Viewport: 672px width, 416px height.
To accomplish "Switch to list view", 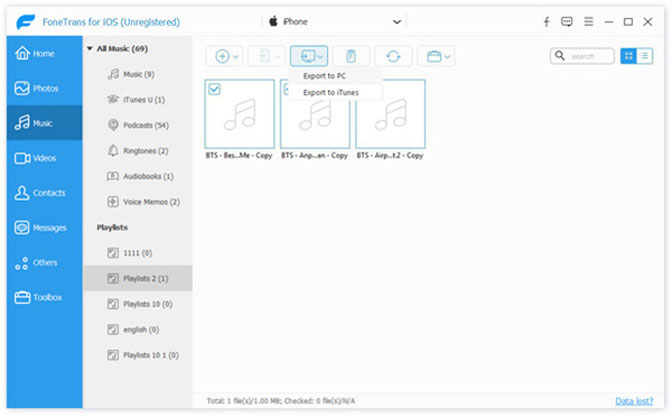I will [x=645, y=56].
